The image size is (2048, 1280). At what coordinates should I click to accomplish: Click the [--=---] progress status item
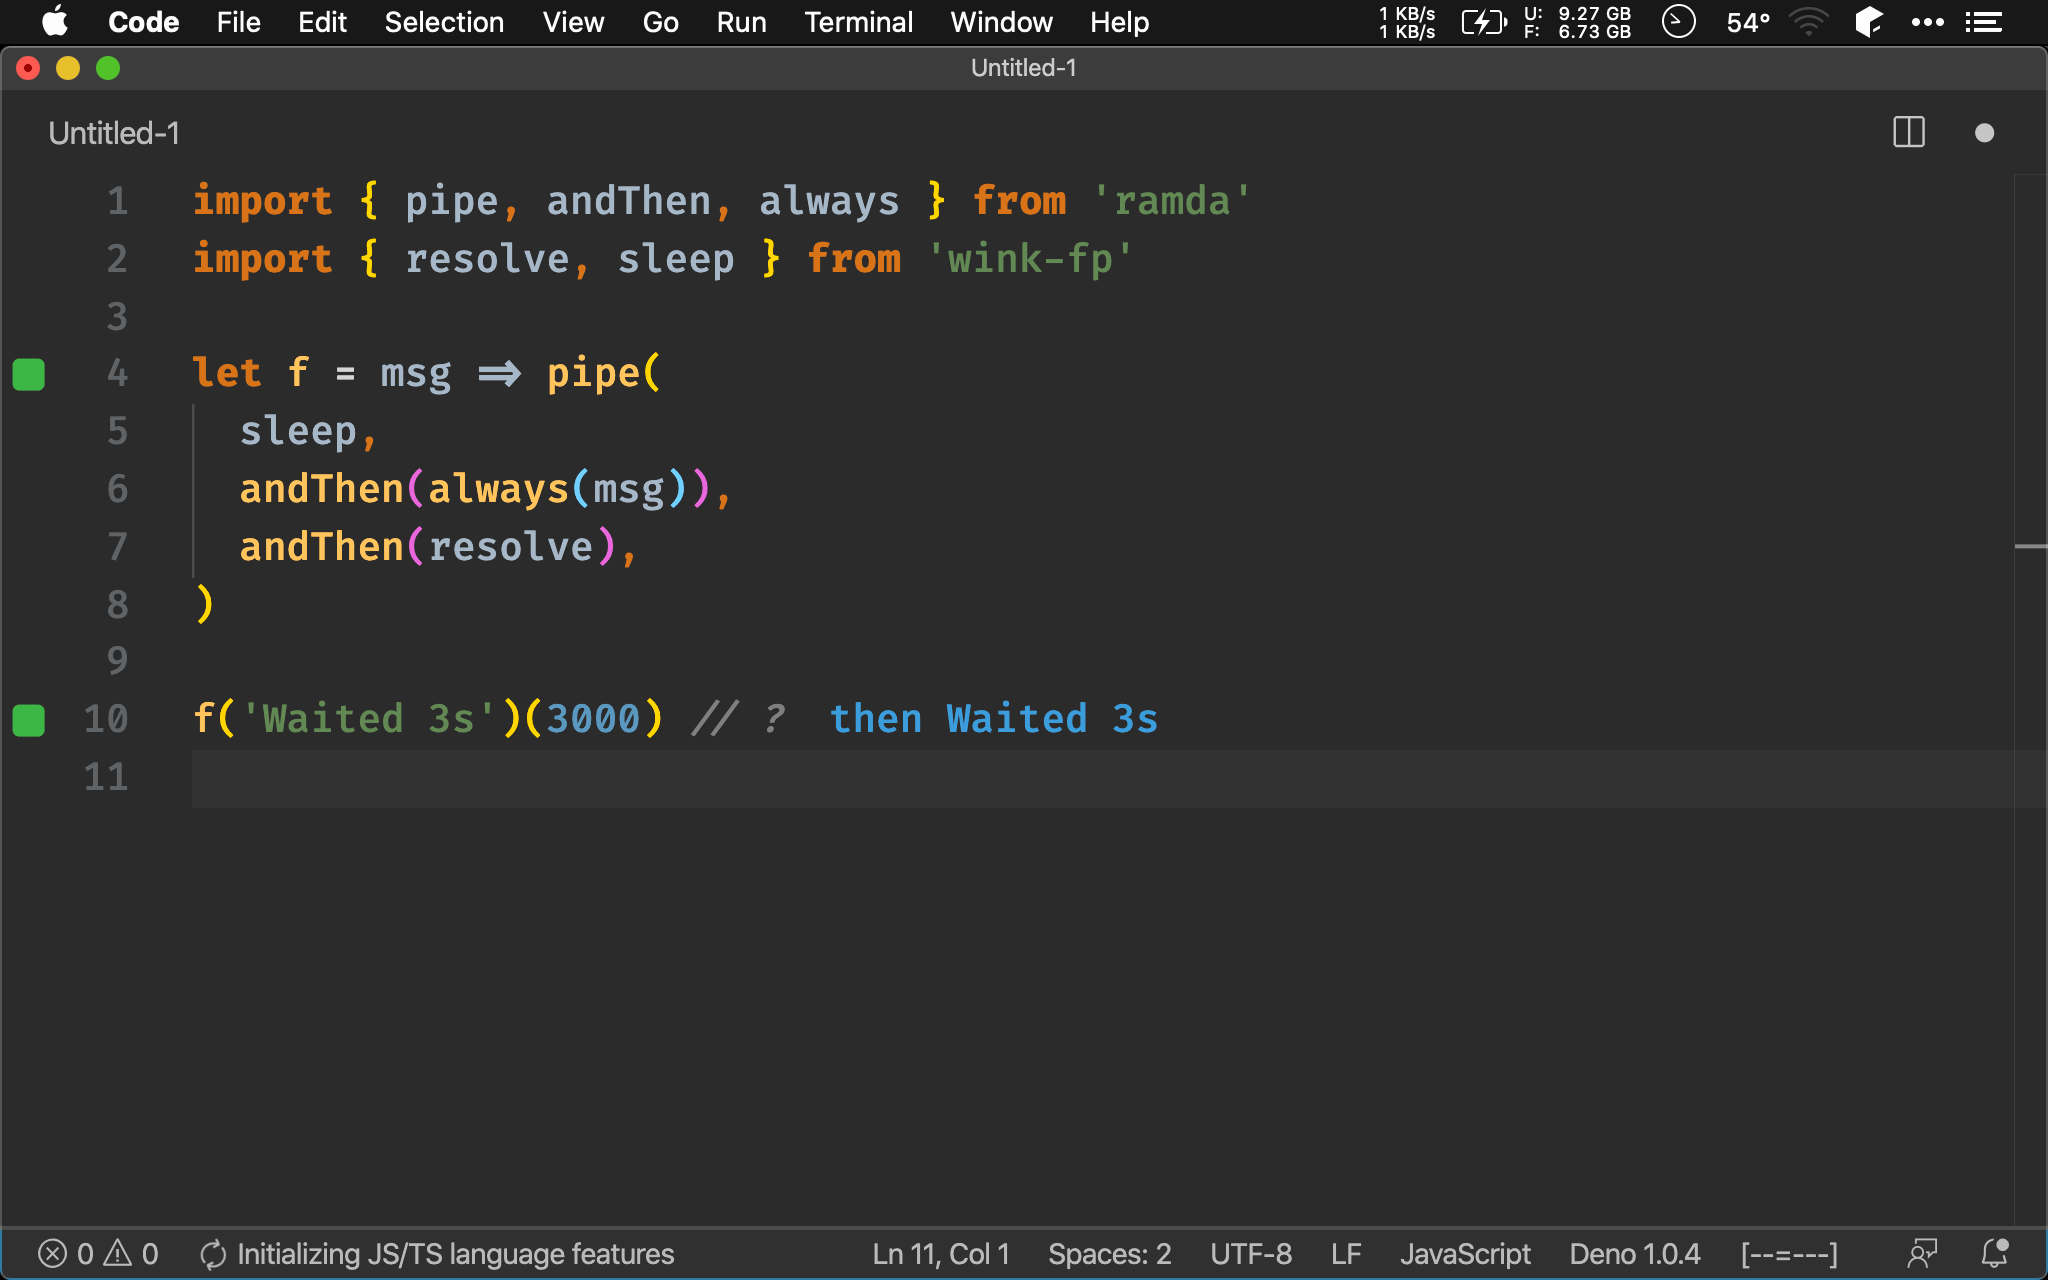(x=1789, y=1254)
